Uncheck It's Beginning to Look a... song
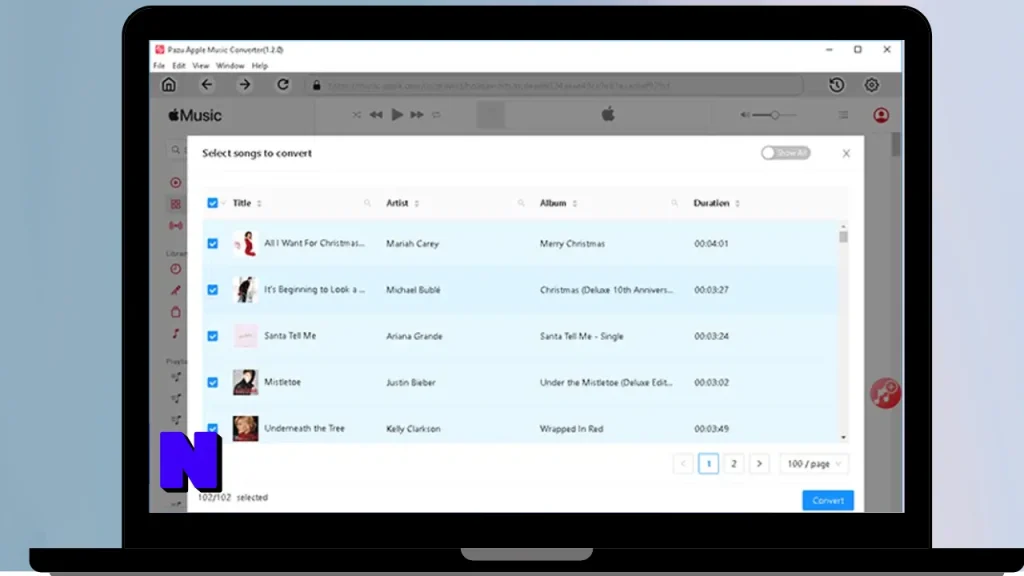The image size is (1024, 576). coord(212,290)
